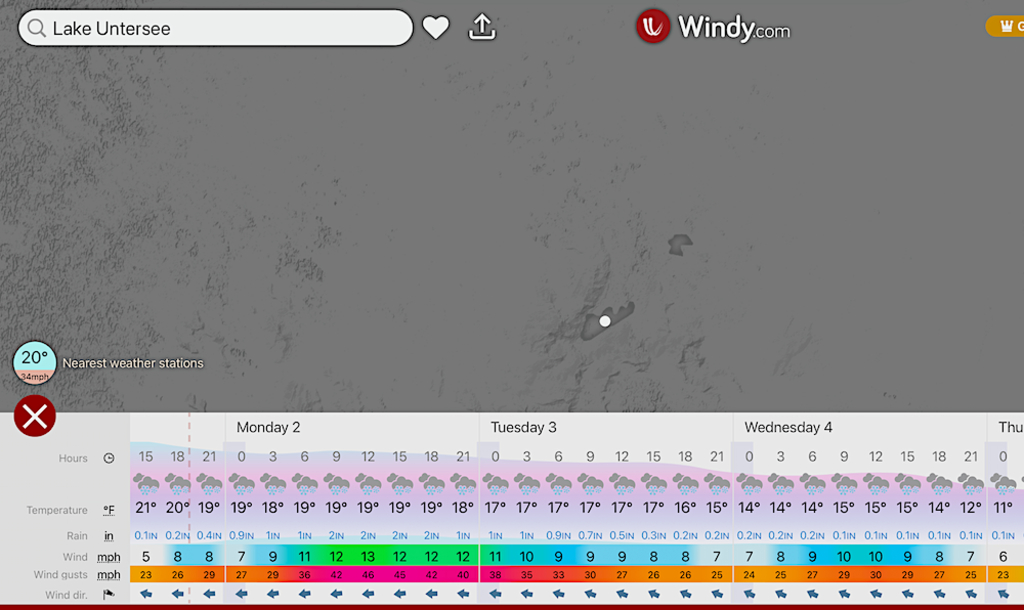Viewport: 1024px width, 610px height.
Task: Click Nearest weather stations label
Action: [133, 363]
